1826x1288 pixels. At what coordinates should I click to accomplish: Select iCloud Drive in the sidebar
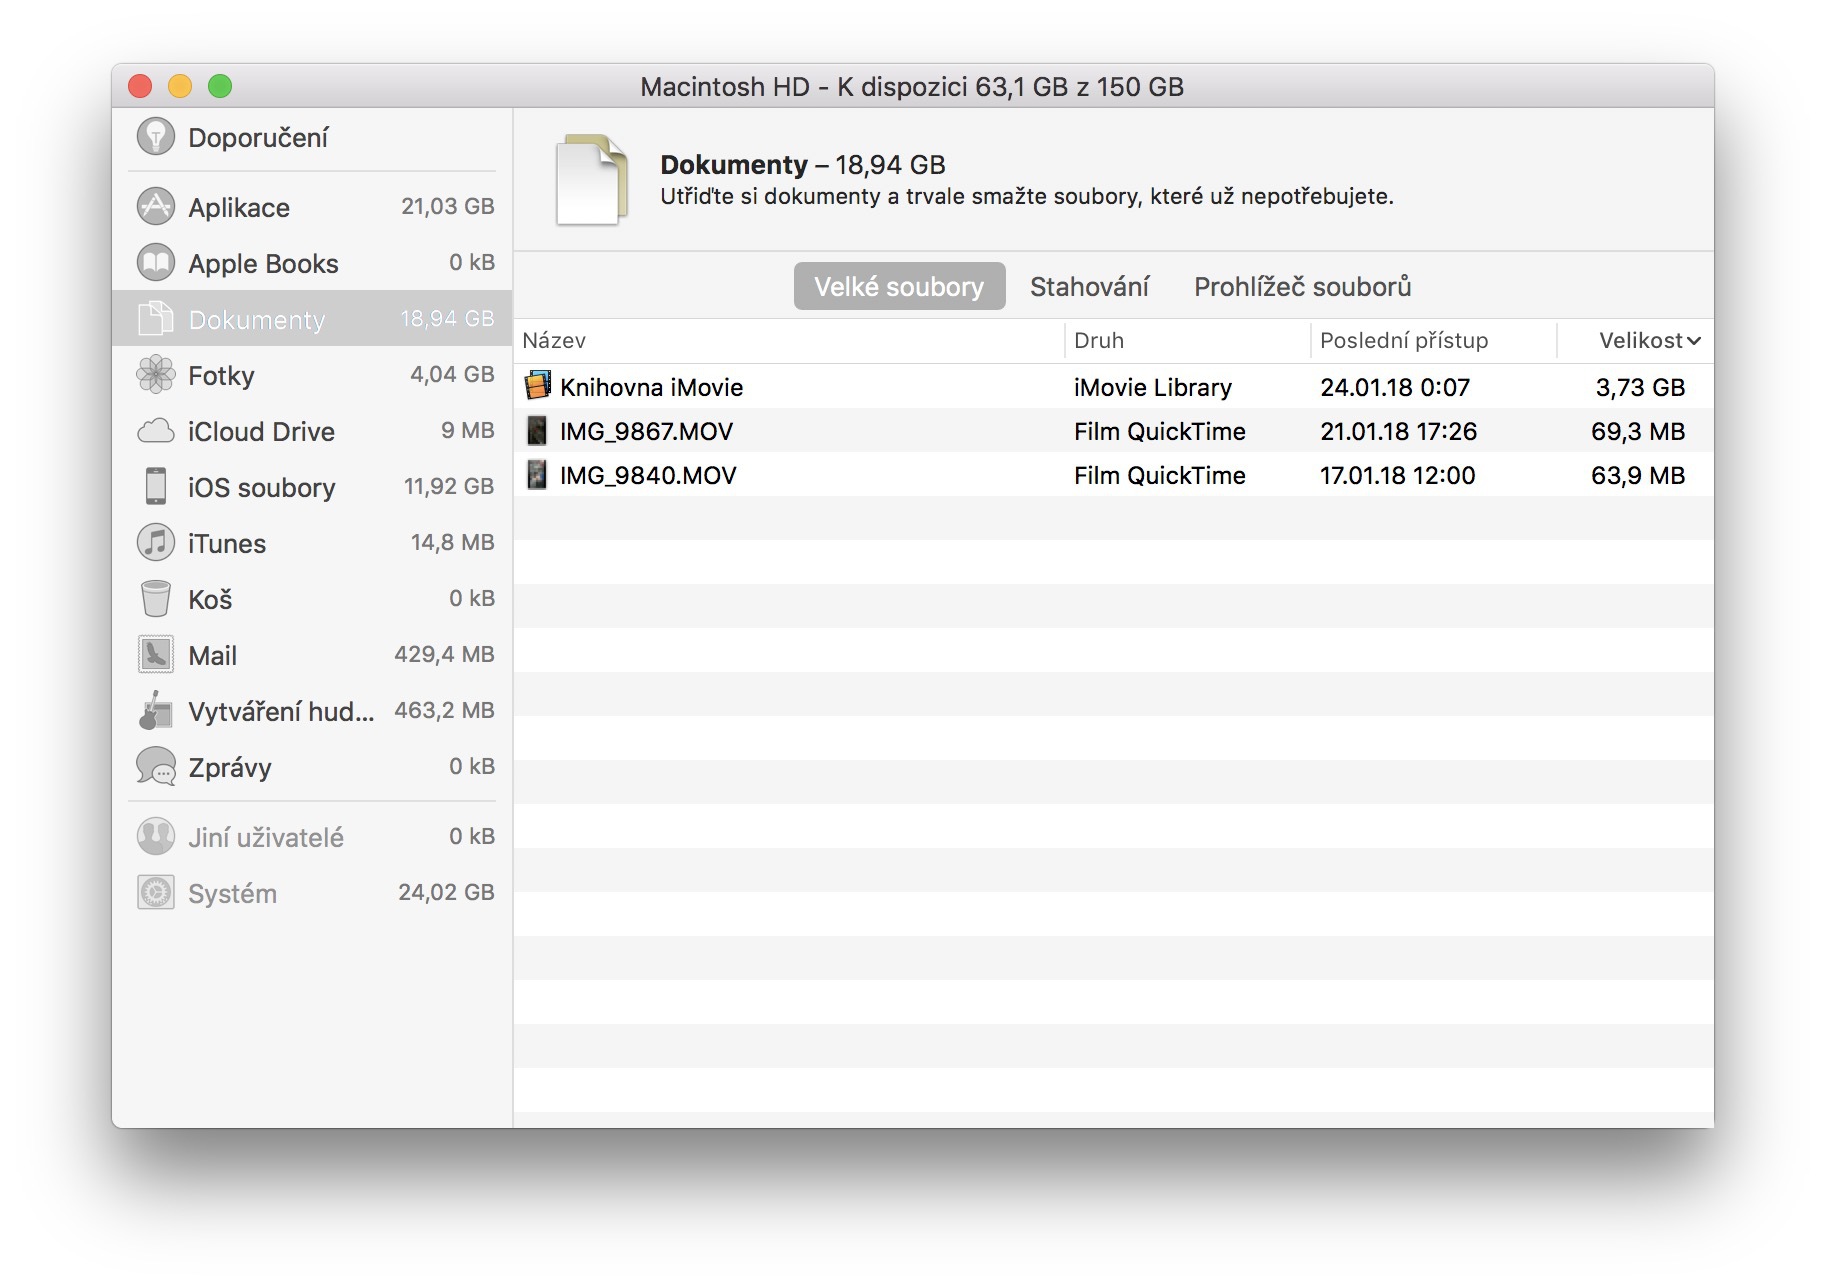coord(312,431)
